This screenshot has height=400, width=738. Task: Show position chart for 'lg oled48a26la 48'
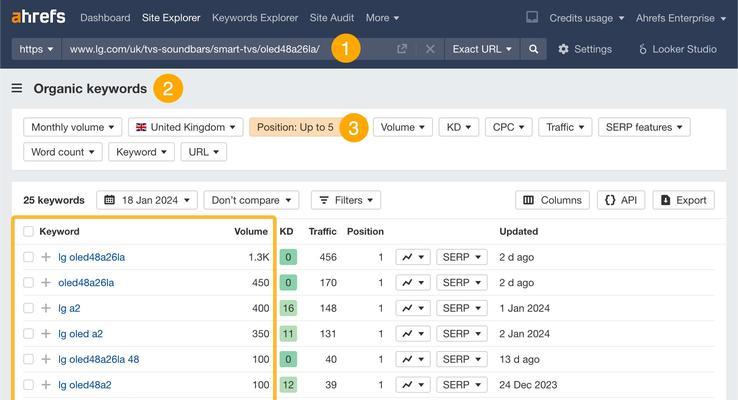[413, 359]
